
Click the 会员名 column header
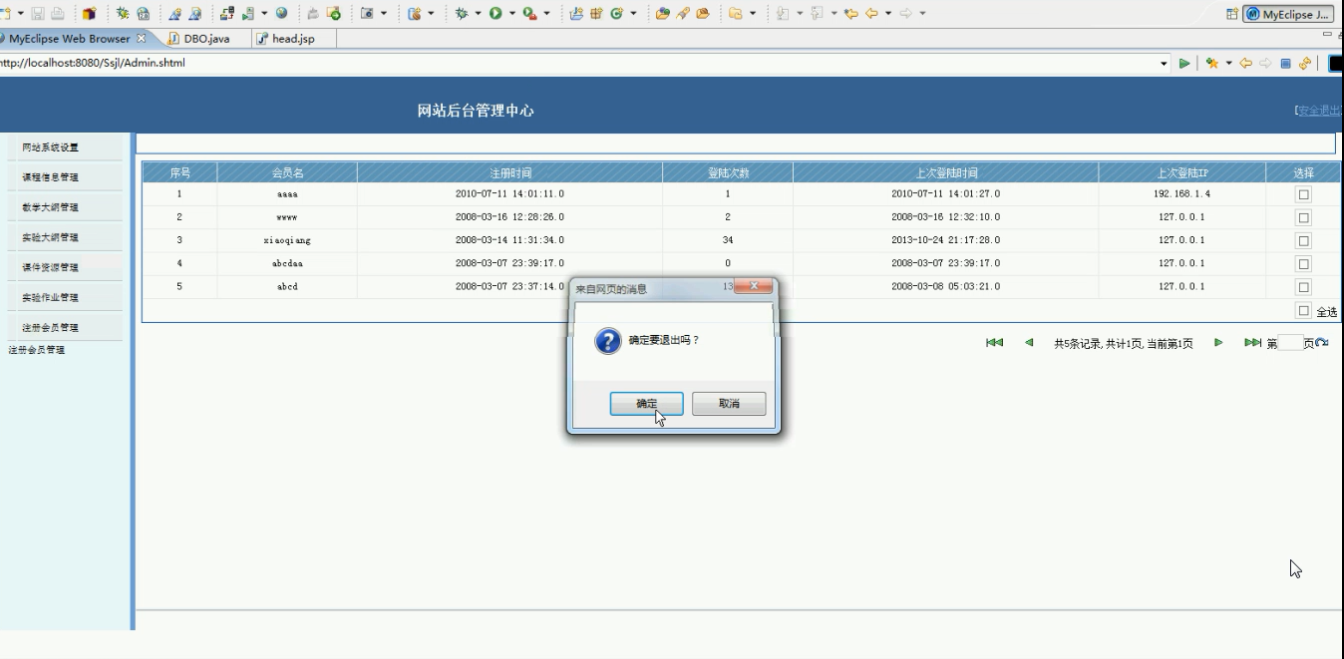(x=287, y=172)
